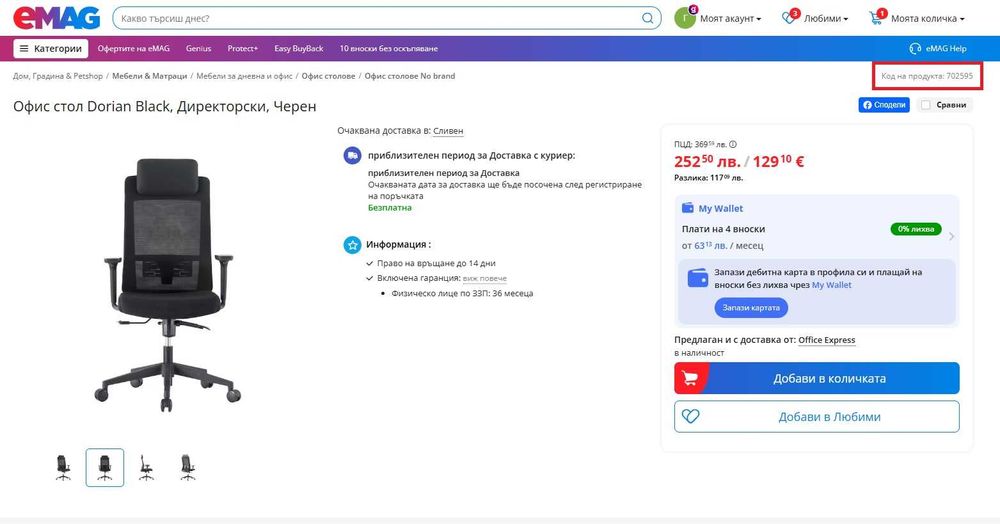
Task: Change delivery city Сливен link
Action: point(448,131)
